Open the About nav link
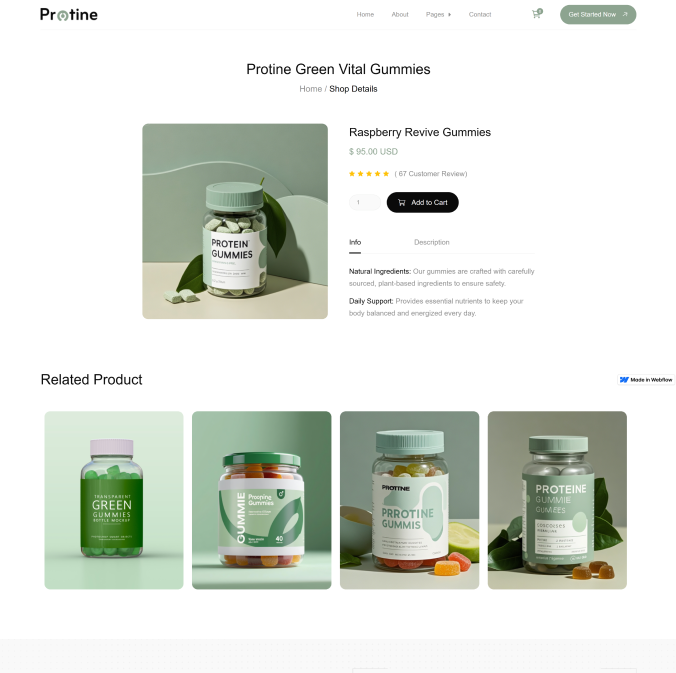This screenshot has width=676, height=673. (x=400, y=14)
